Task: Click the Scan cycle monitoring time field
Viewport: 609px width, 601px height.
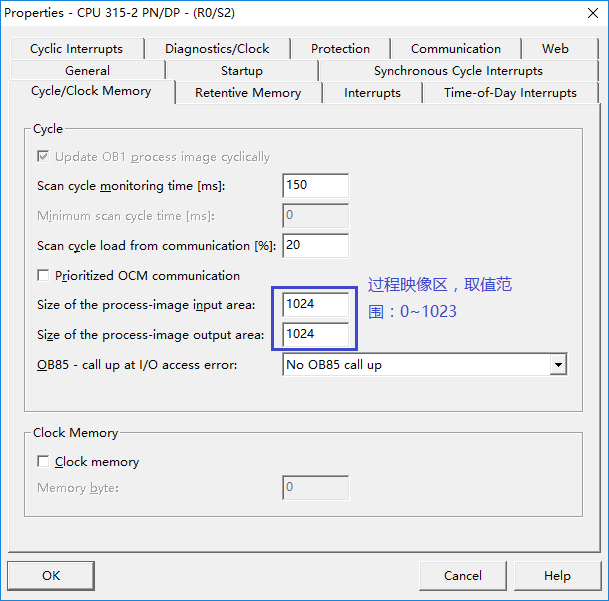Action: [x=315, y=186]
